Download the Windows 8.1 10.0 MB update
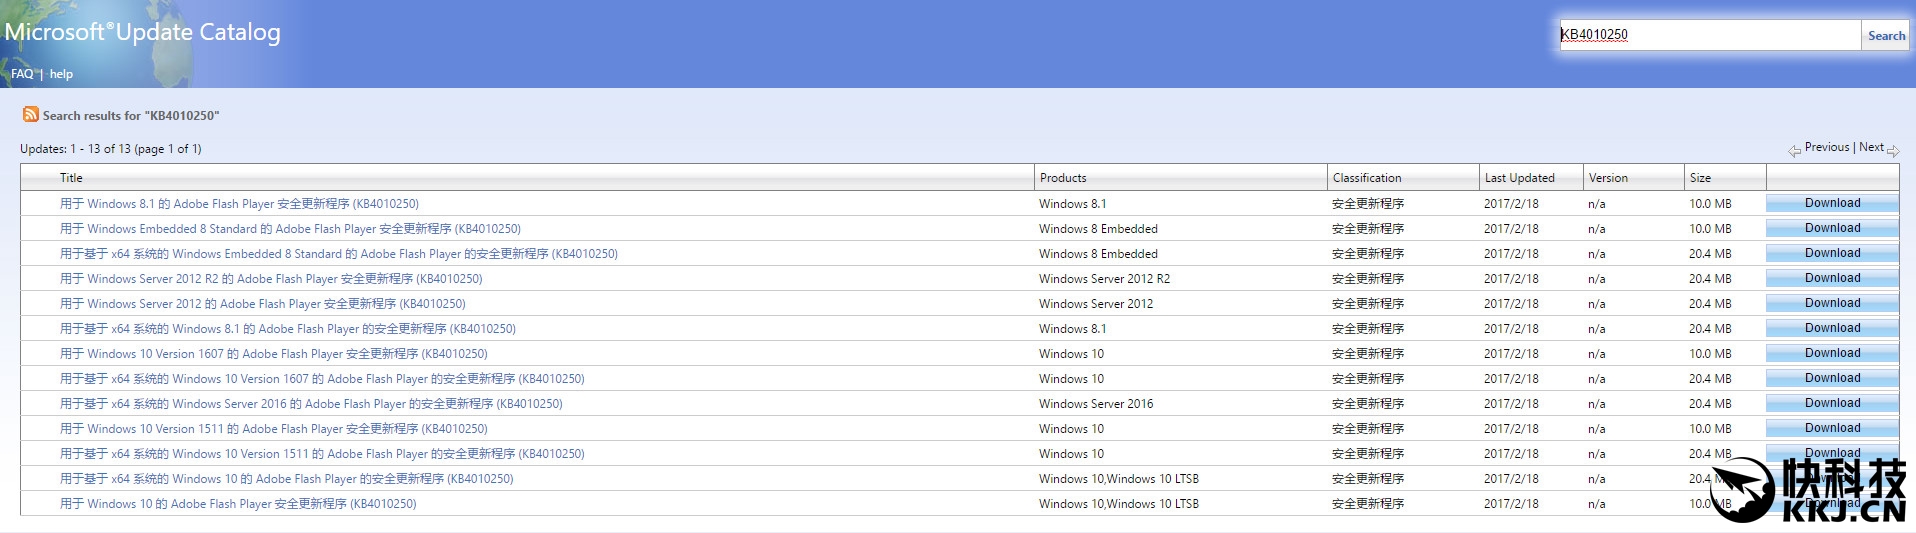This screenshot has width=1916, height=533. tap(1831, 203)
